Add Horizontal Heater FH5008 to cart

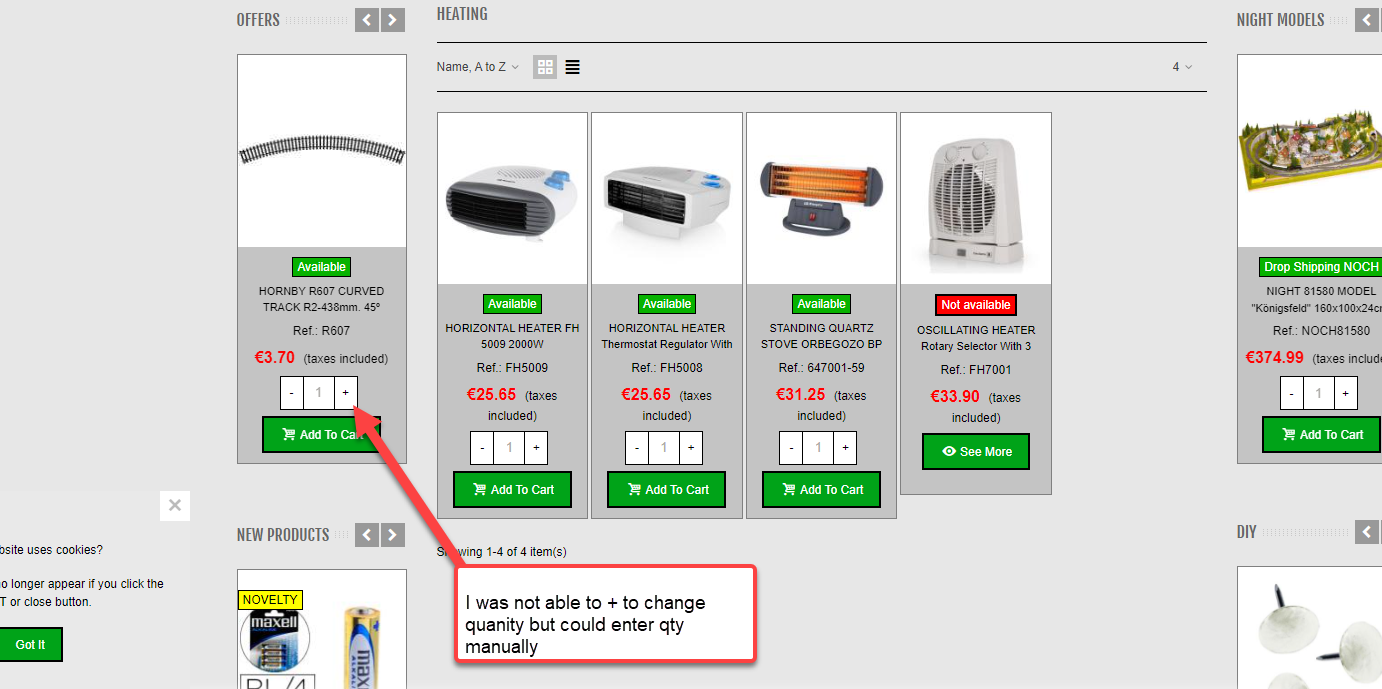click(x=667, y=489)
